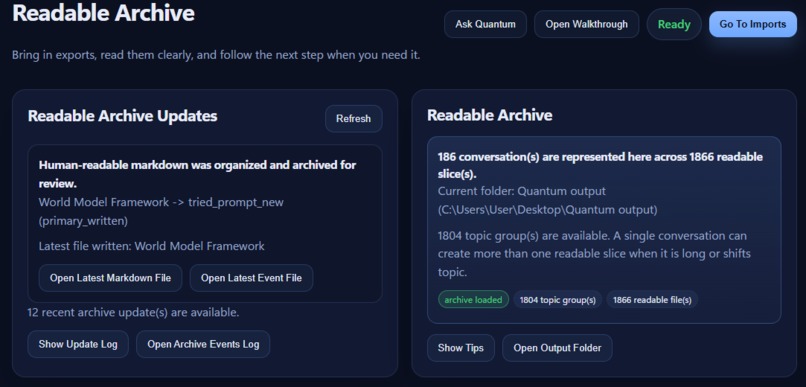
Task: Click the 1866 readable file(s) badge
Action: pos(652,300)
